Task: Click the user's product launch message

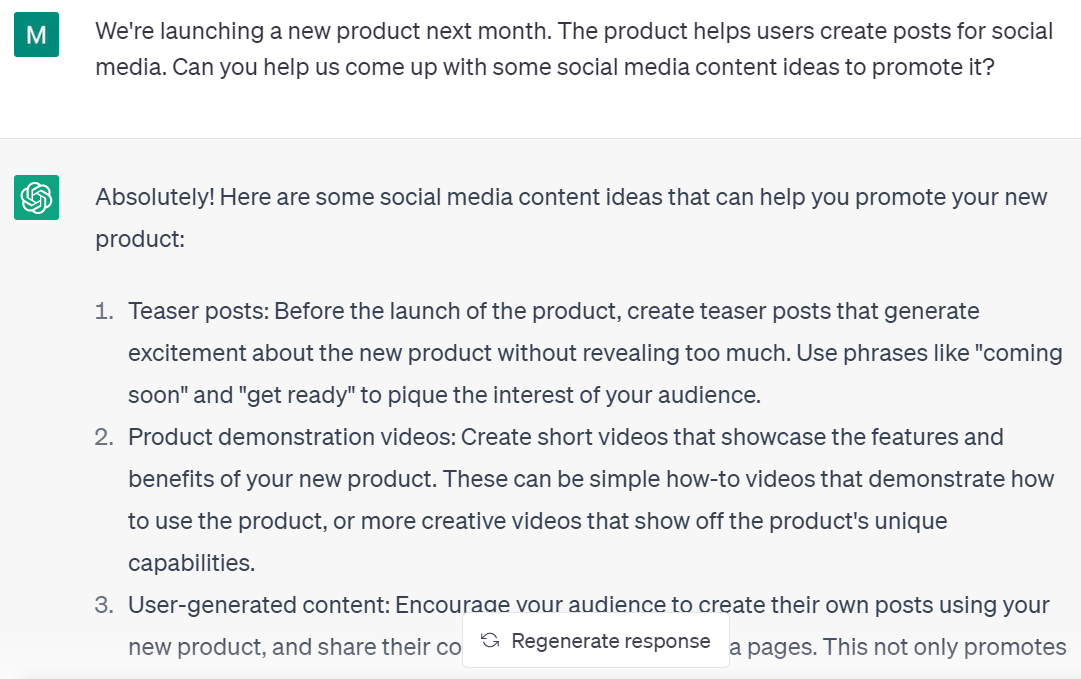Action: 573,51
